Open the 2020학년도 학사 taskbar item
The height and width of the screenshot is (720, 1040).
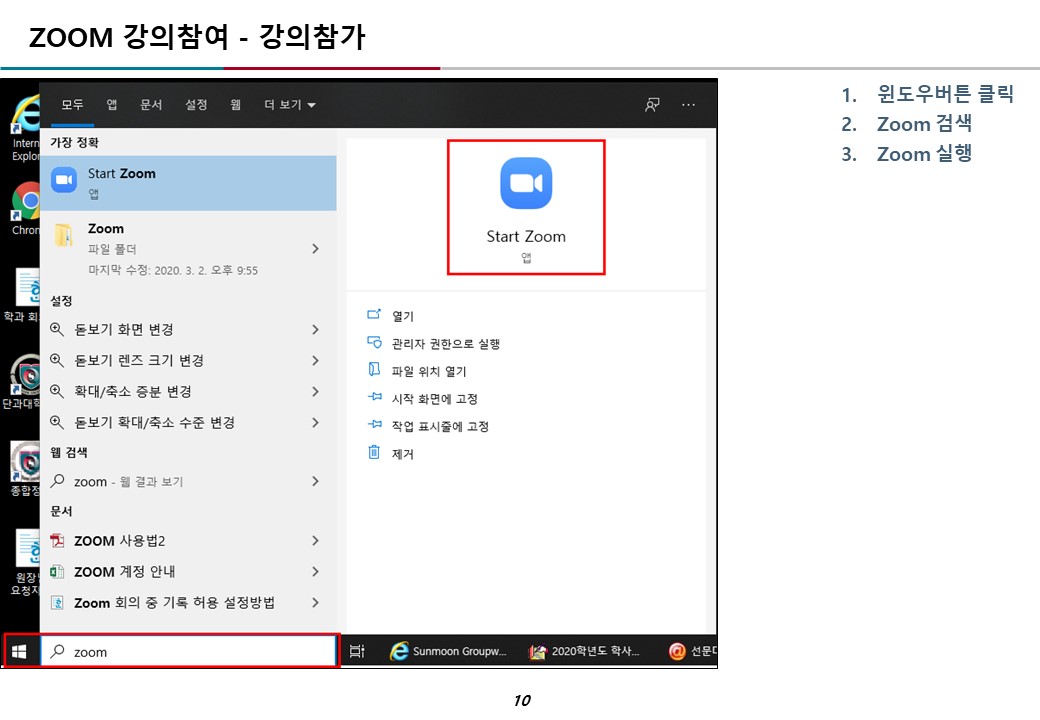[584, 652]
